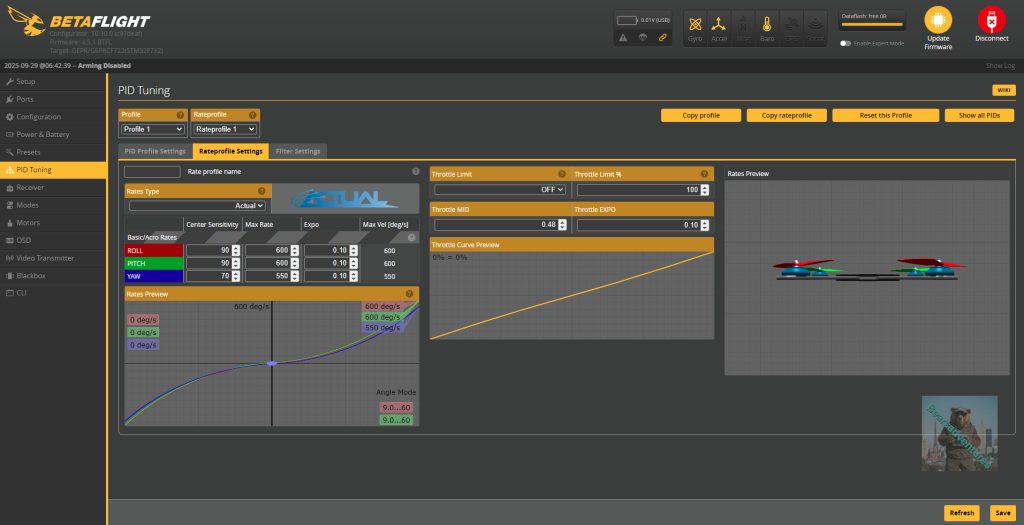Toggle Enable Expert Mode switch
Screen dimensions: 1024x525
click(x=846, y=43)
